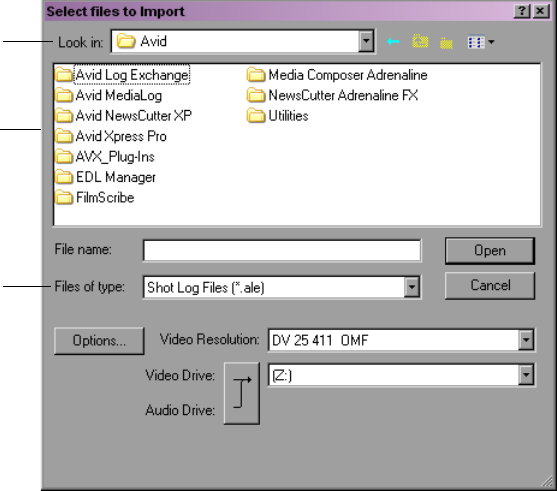Click the cyan back arrow icon
Viewport: 557px width, 491px height.
coord(393,42)
